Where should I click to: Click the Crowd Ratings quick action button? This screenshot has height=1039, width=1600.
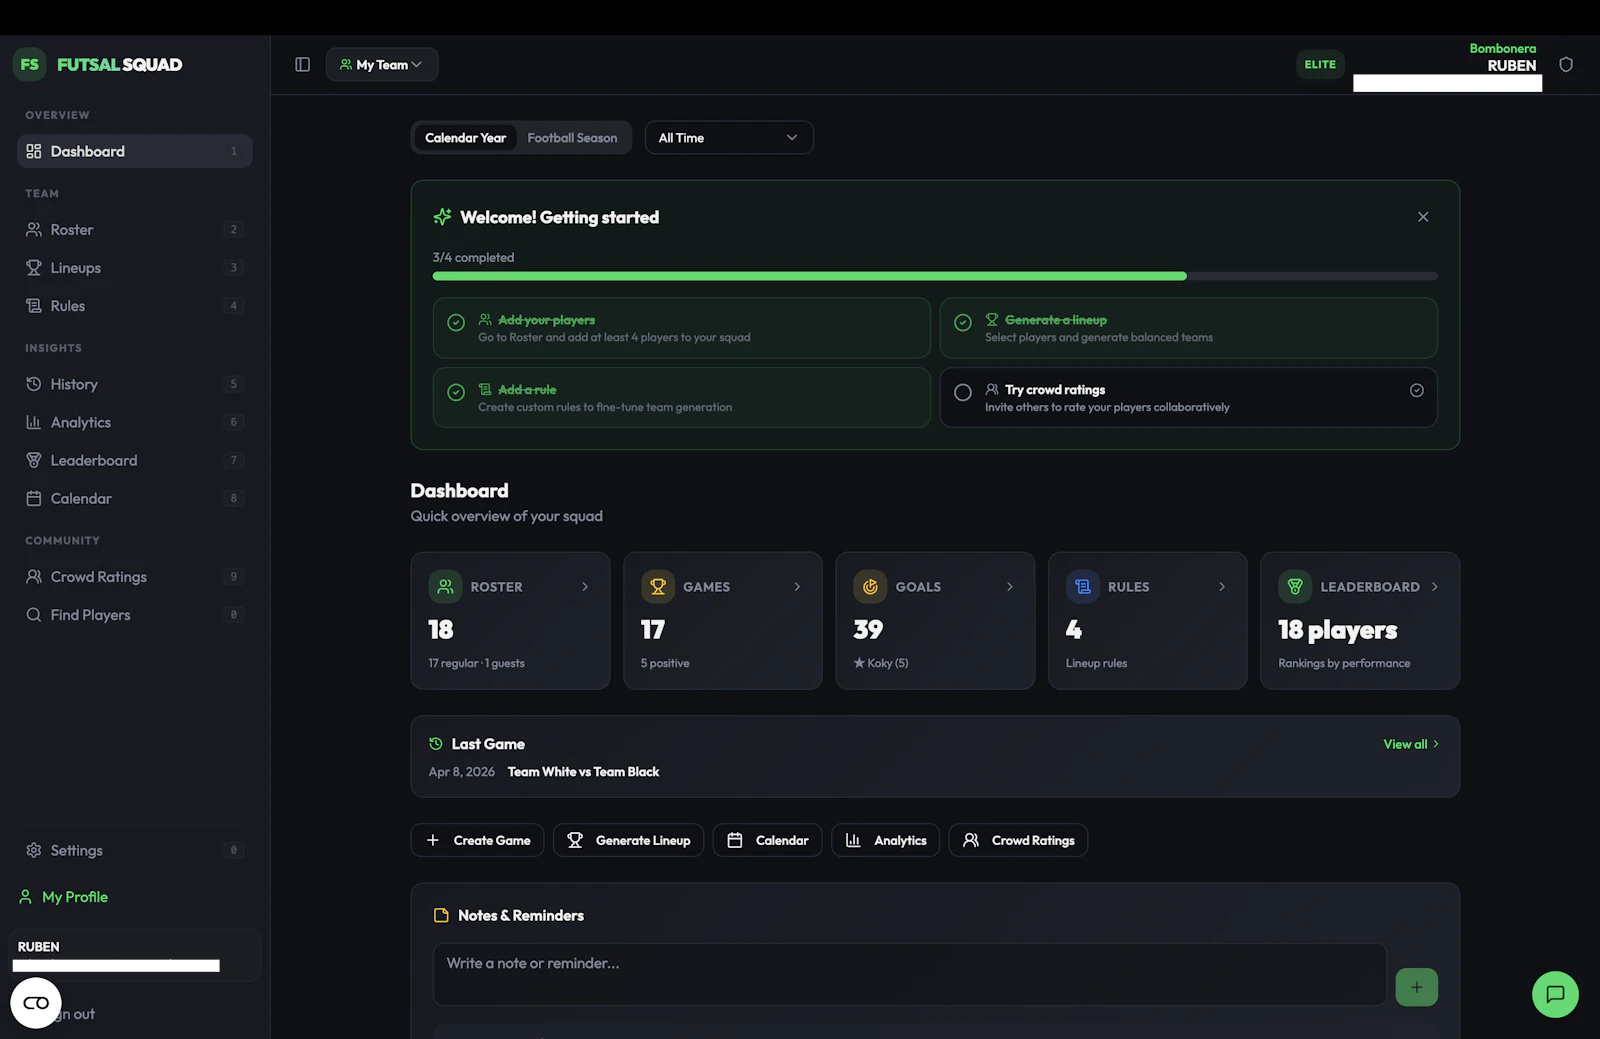tap(1018, 840)
